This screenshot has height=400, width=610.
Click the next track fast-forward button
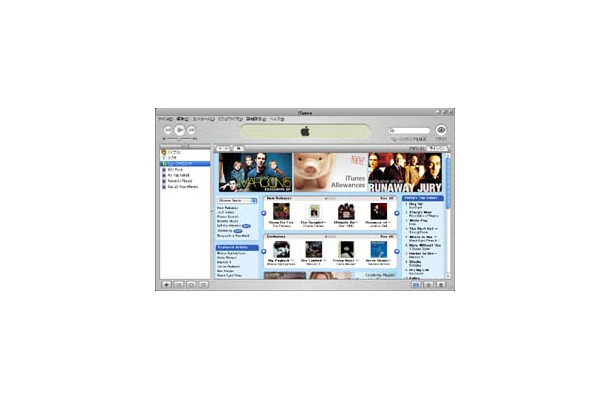[191, 130]
